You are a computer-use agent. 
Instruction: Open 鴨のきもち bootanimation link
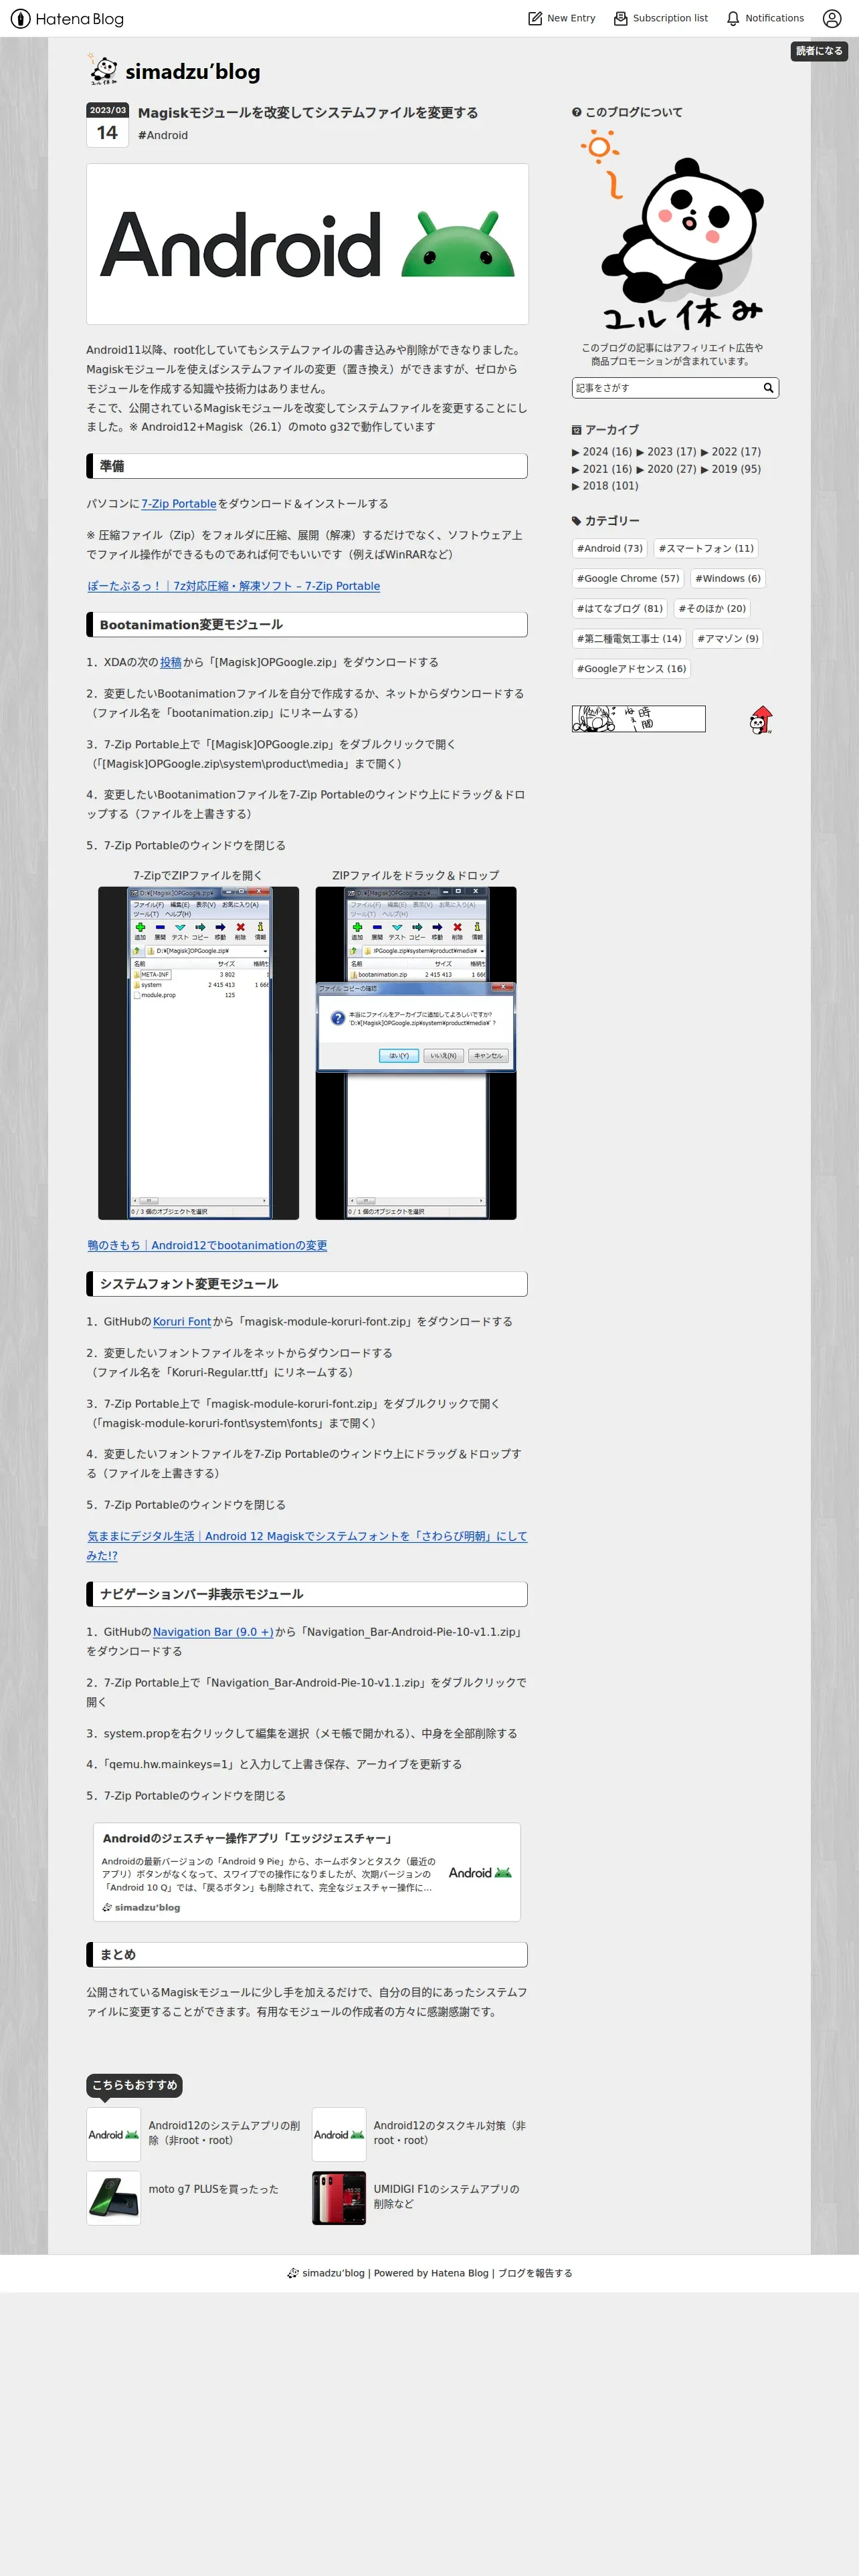pyautogui.click(x=207, y=1245)
